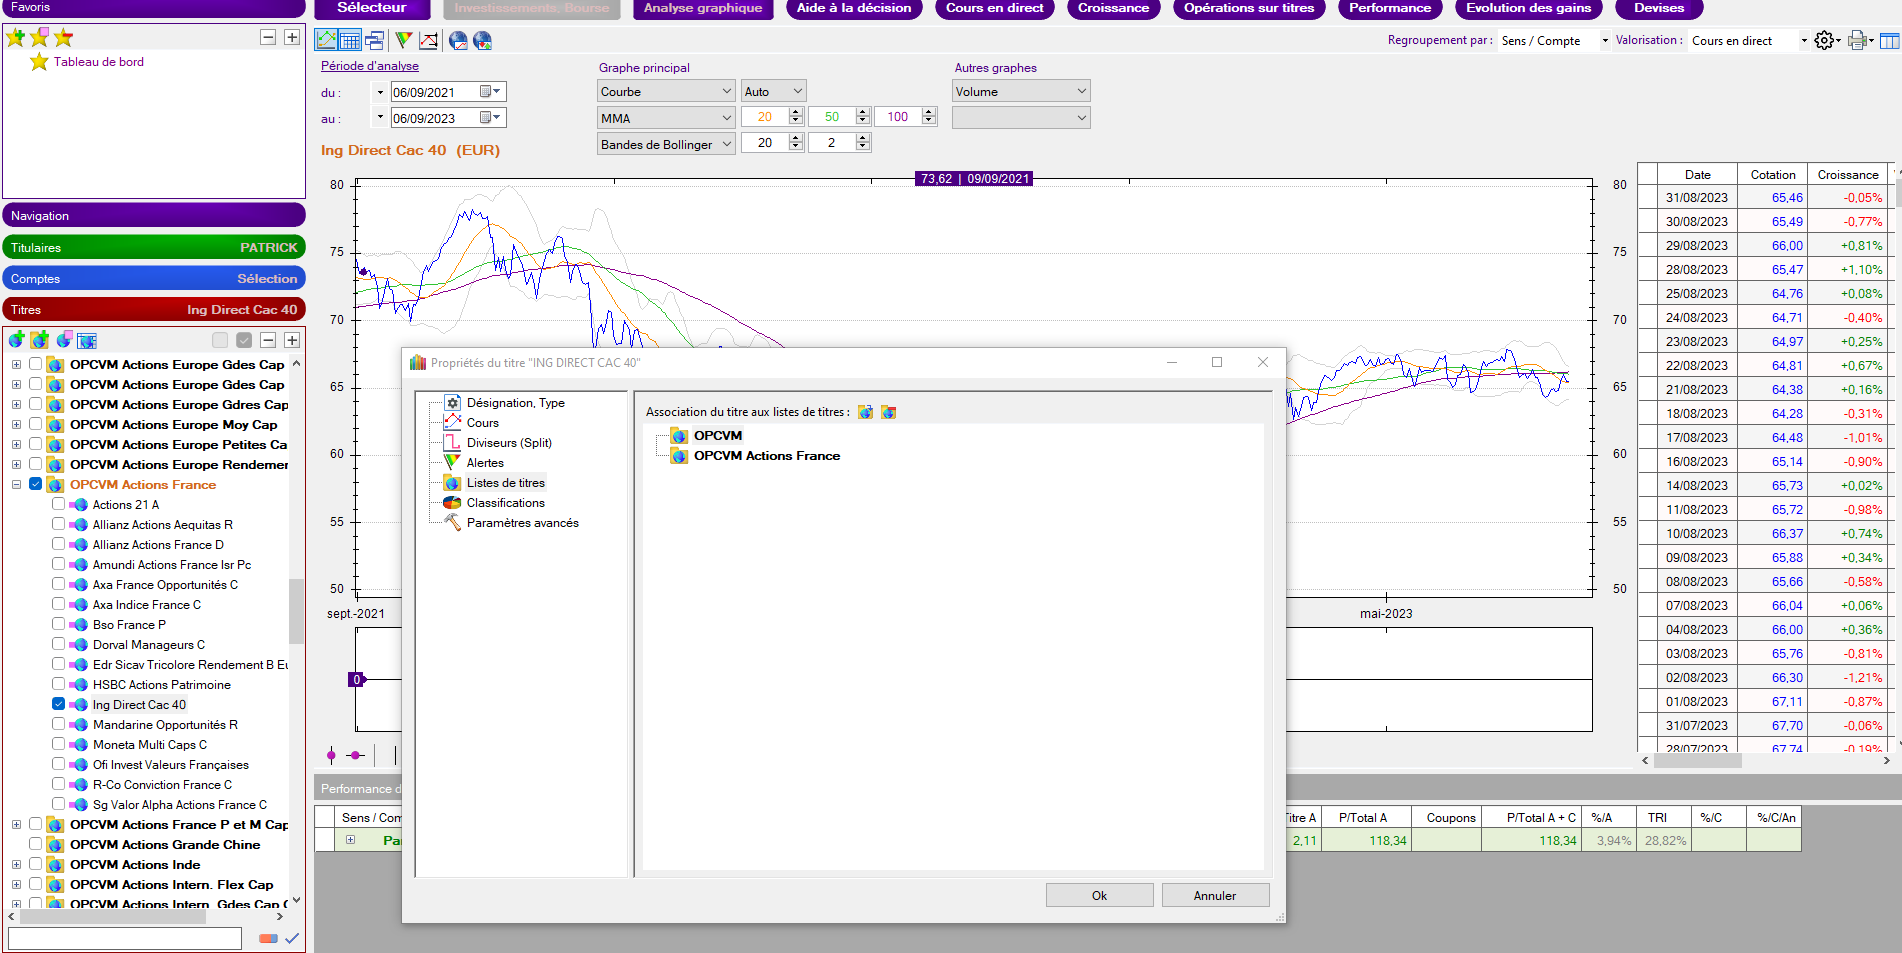The height and width of the screenshot is (953, 1902).
Task: Click the add security globe icon
Action: point(16,340)
